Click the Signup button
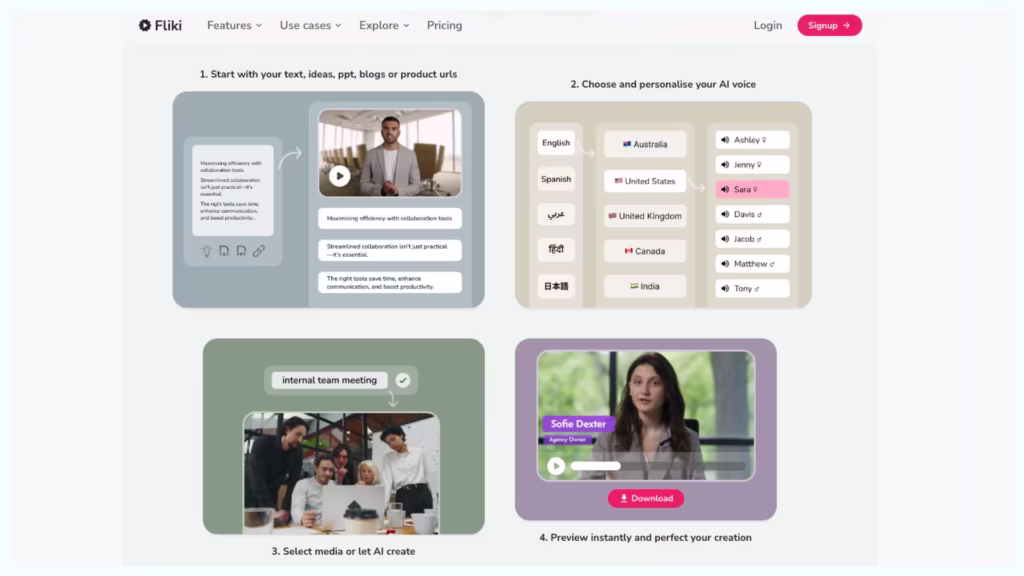The image size is (1024, 576). [x=829, y=25]
